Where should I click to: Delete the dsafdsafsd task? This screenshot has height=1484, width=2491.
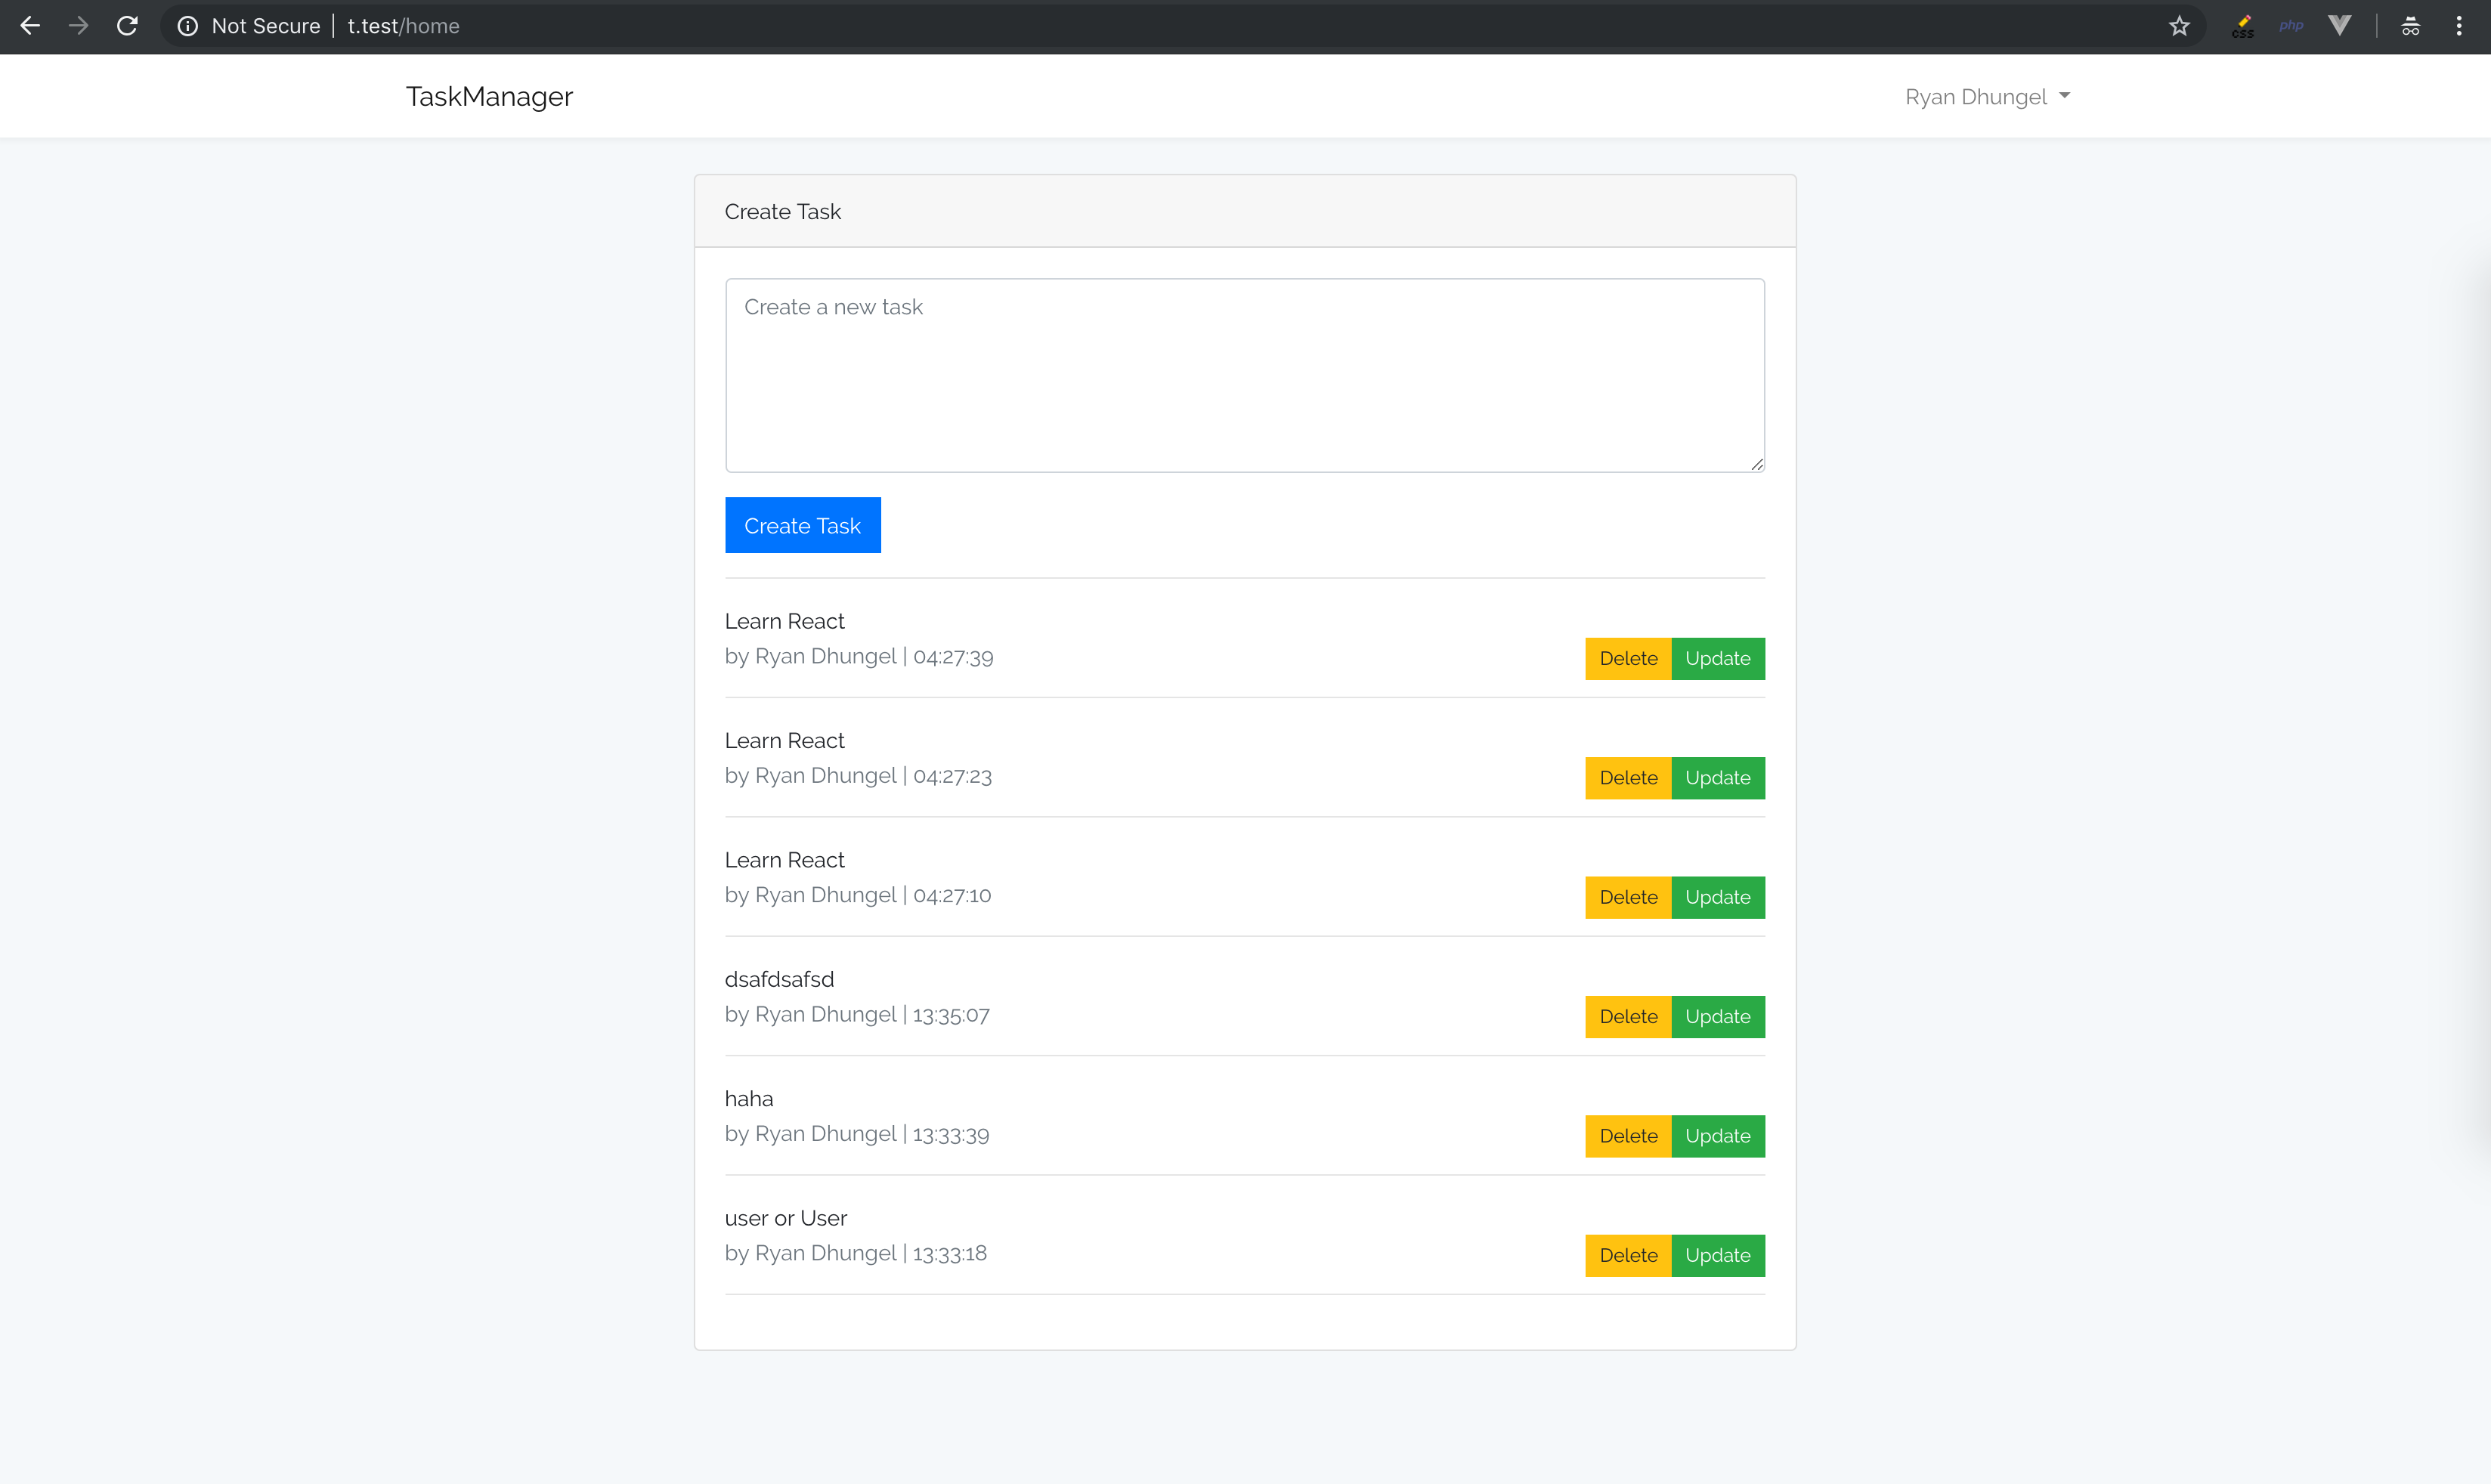pos(1627,1017)
